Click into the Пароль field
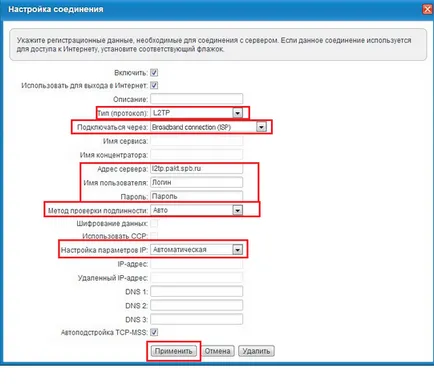Screen dimensions: 434x385 [x=197, y=196]
